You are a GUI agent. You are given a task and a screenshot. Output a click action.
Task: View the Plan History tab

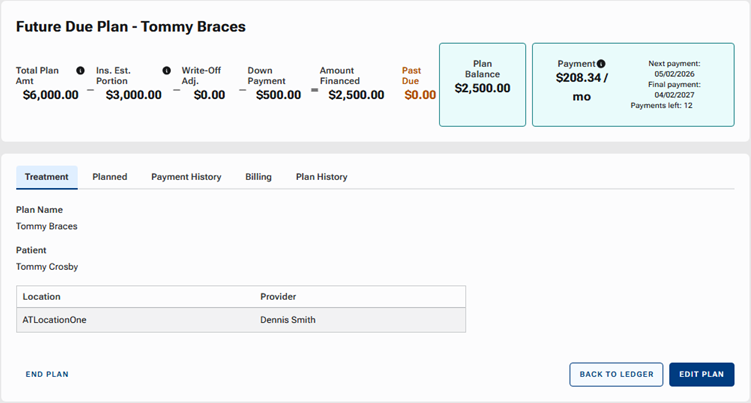click(x=321, y=177)
